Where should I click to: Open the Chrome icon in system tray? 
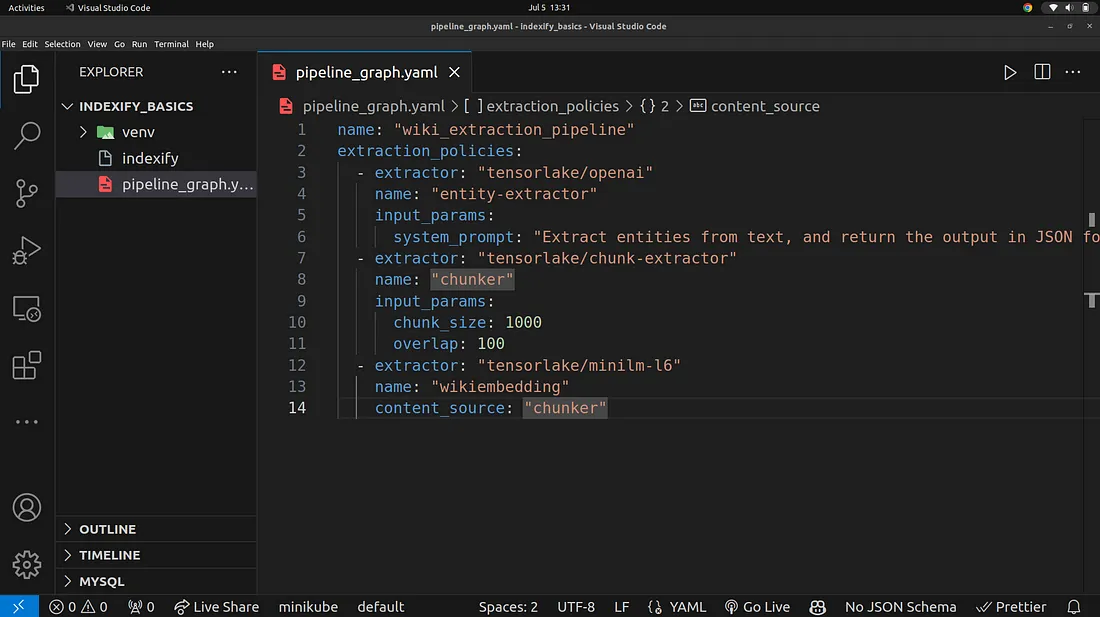pyautogui.click(x=1028, y=8)
